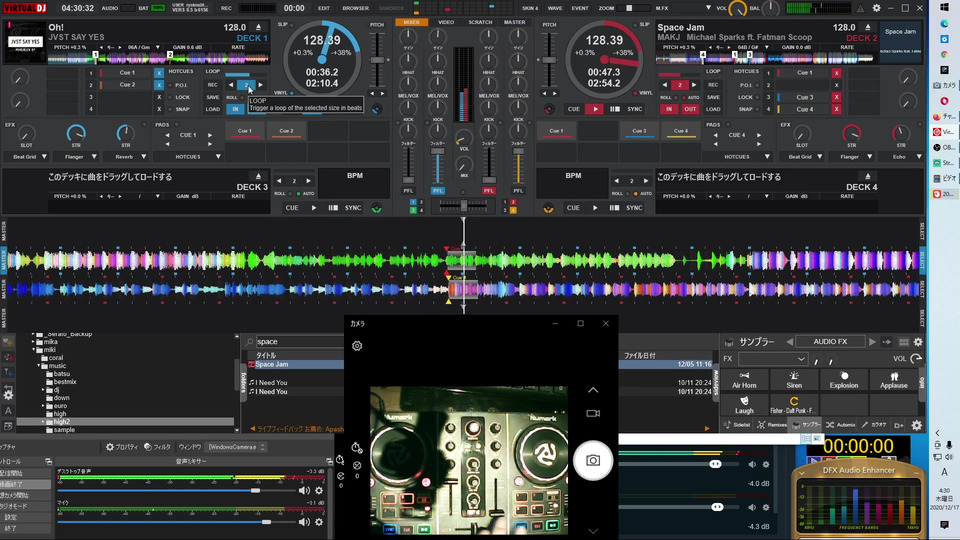The height and width of the screenshot is (540, 960).
Task: Switch to VIDEO tab
Action: (446, 22)
